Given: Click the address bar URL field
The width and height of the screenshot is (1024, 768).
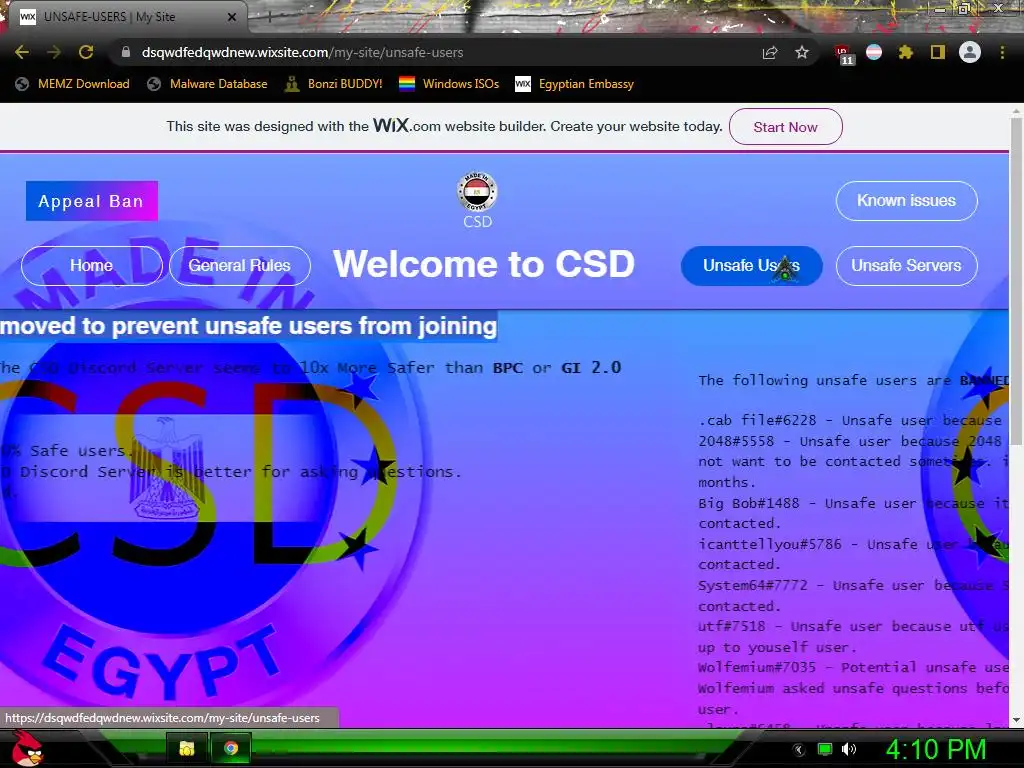Looking at the screenshot, I should coord(431,52).
